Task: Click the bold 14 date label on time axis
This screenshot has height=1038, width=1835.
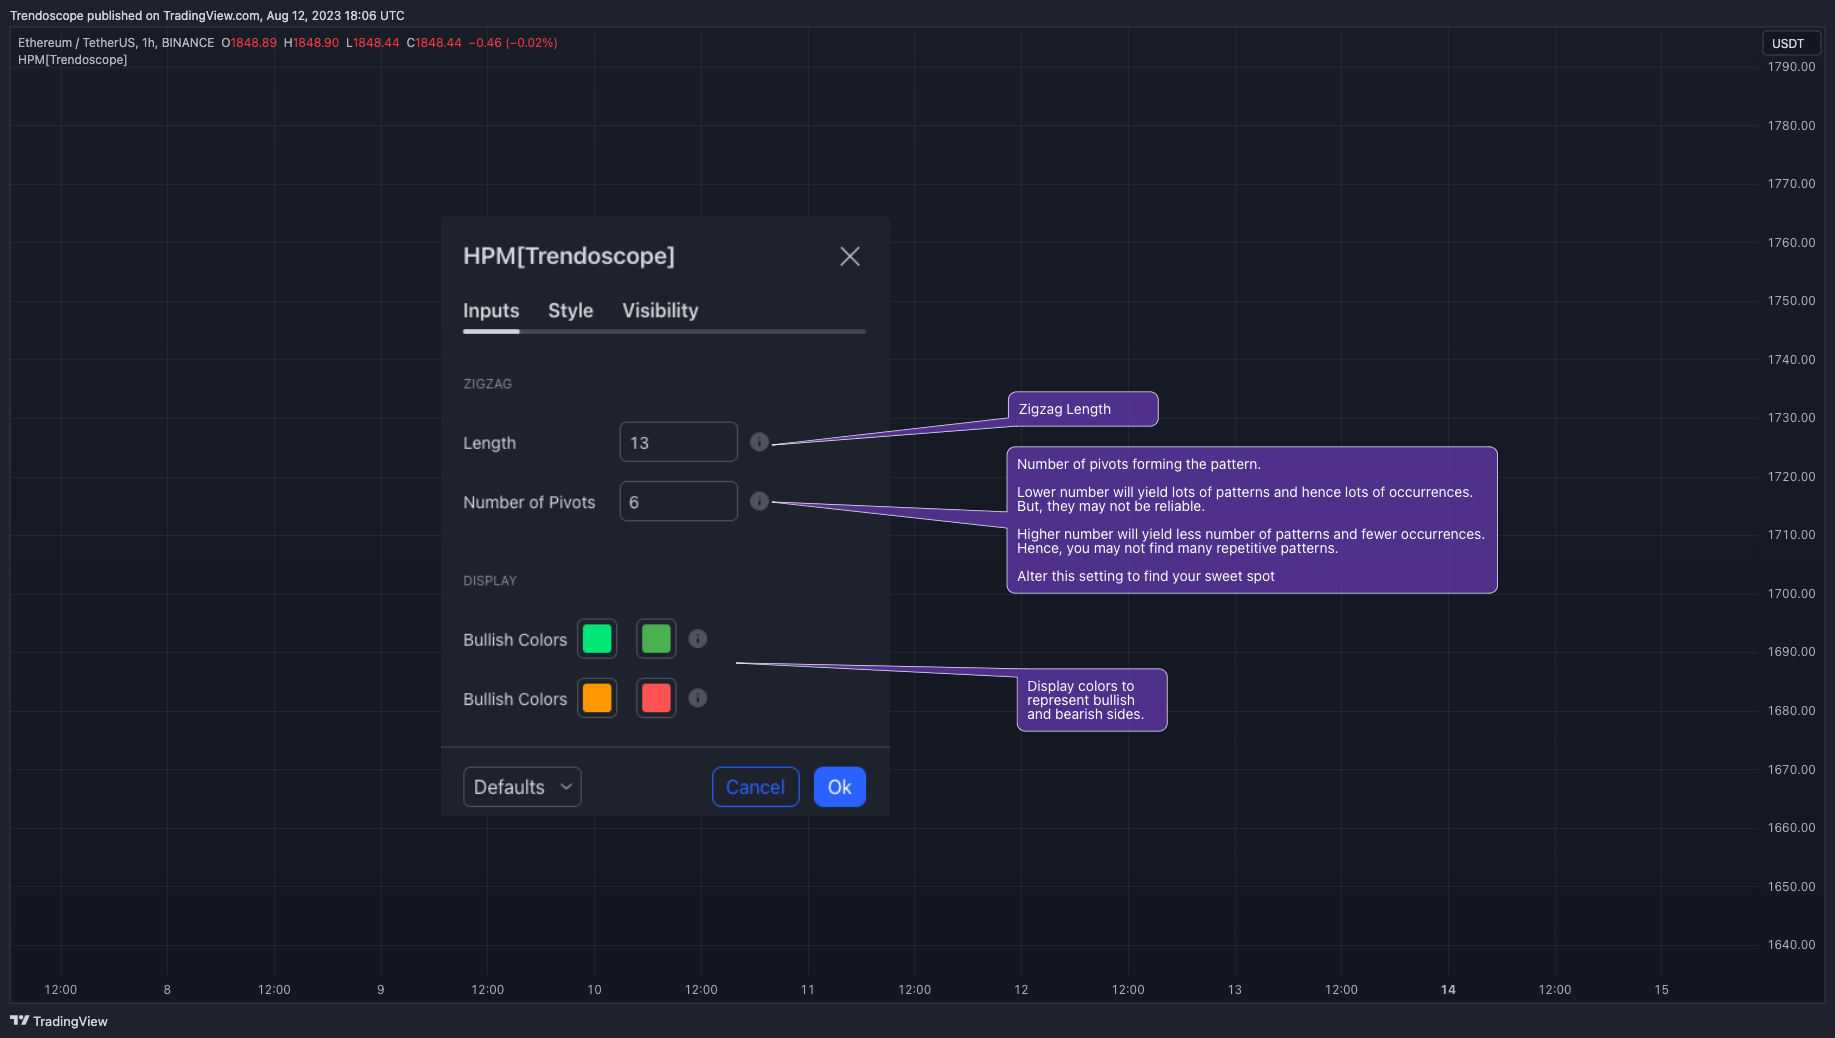Action: pyautogui.click(x=1448, y=990)
